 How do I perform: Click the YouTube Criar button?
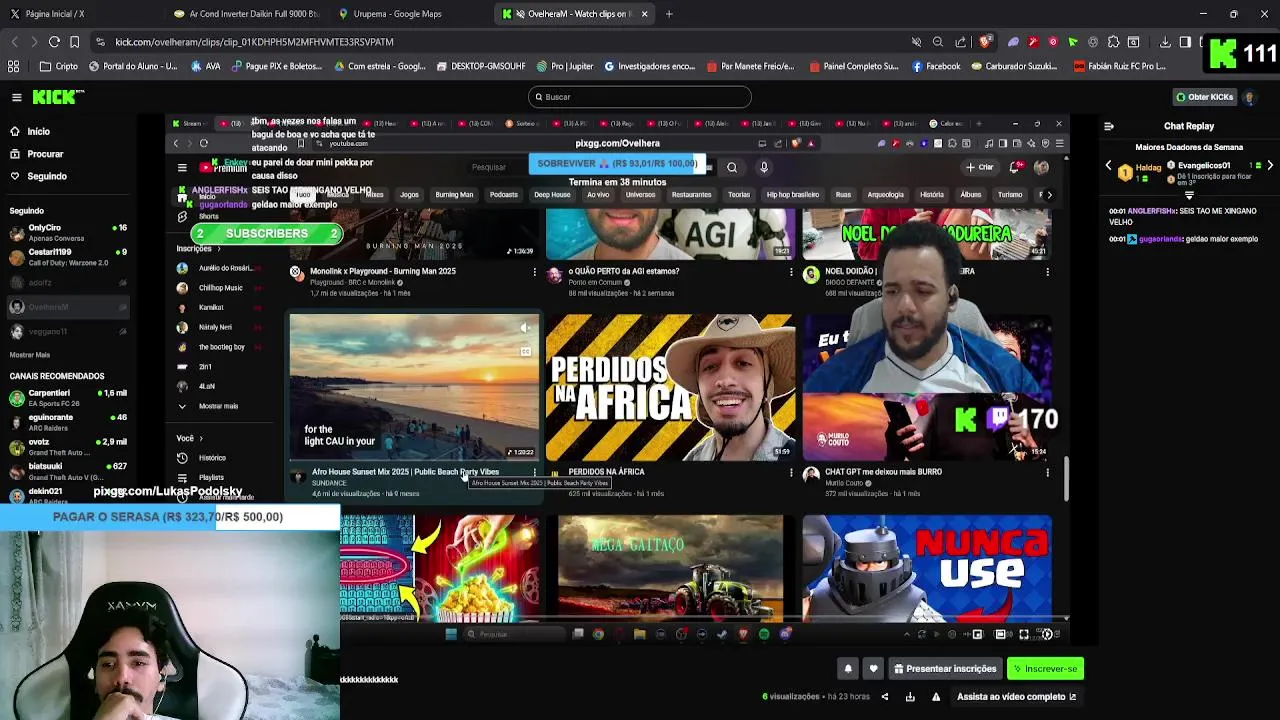click(980, 167)
